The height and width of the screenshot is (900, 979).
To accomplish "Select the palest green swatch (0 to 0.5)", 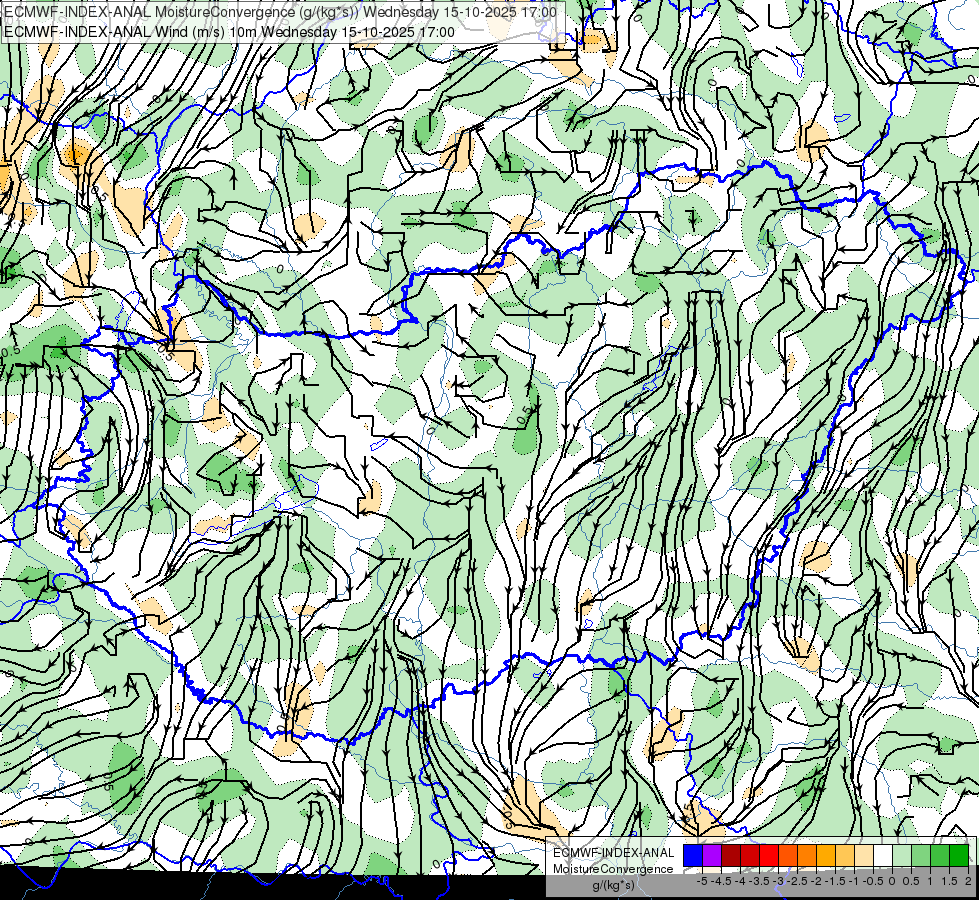I will (x=902, y=855).
